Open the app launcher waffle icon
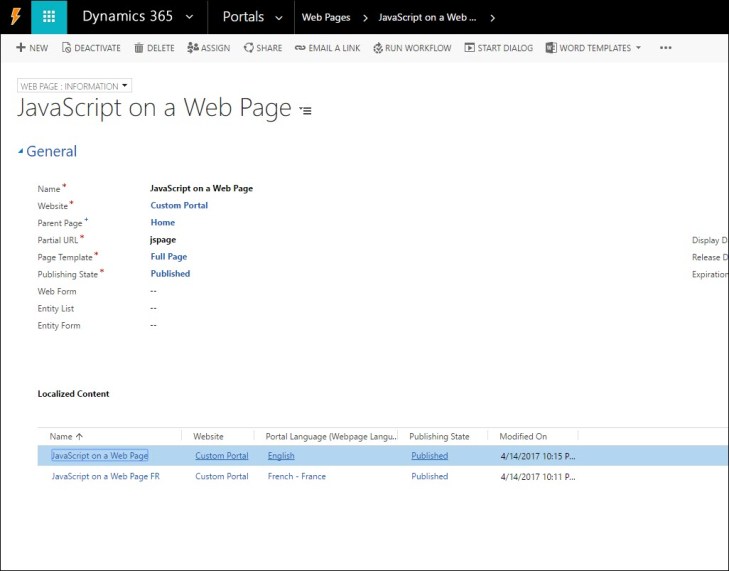The height and width of the screenshot is (571, 729). click(50, 17)
